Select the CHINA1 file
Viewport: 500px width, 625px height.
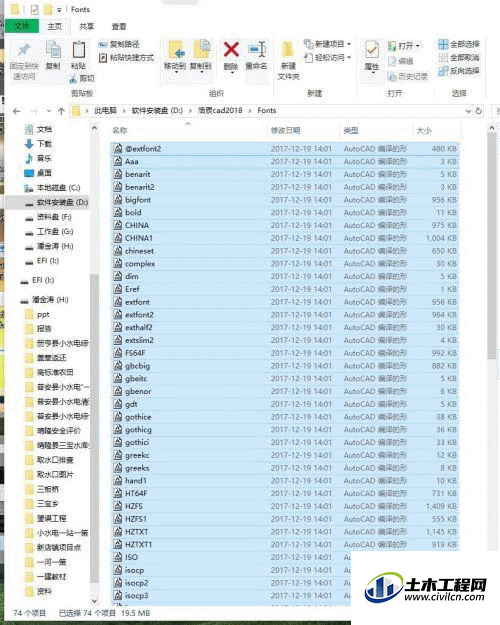[x=285, y=238]
